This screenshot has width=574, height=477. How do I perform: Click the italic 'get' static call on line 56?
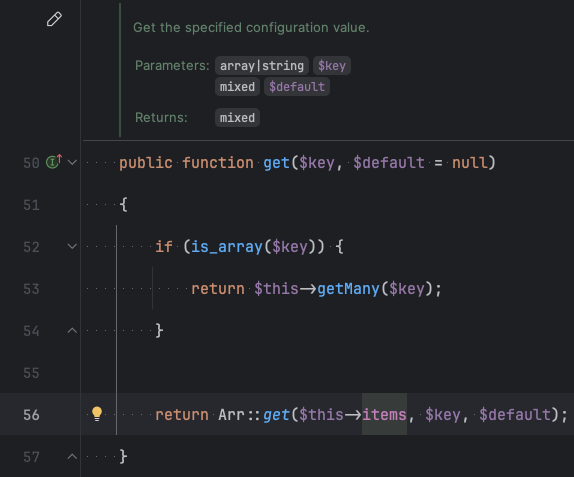click(x=276, y=415)
